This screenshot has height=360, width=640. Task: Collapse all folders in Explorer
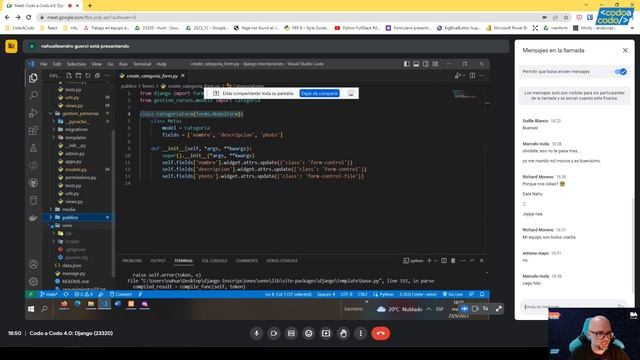(x=98, y=76)
